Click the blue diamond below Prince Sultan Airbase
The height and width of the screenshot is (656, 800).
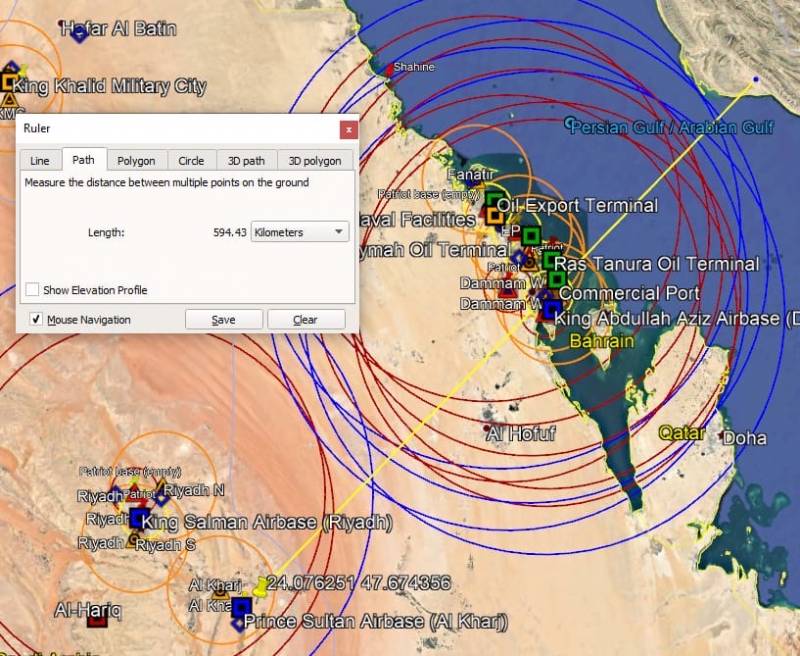pyautogui.click(x=238, y=624)
